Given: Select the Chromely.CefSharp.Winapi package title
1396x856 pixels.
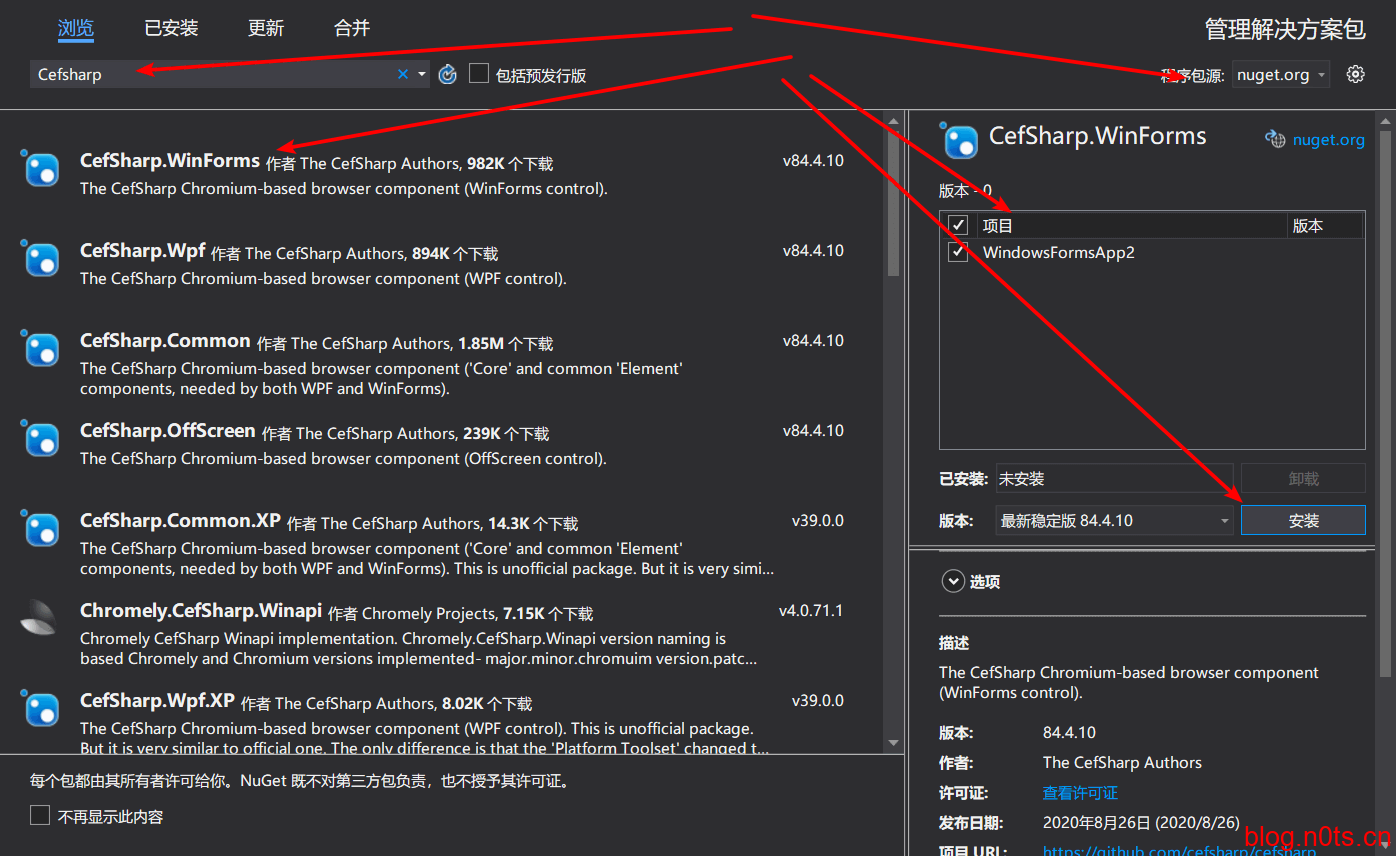Looking at the screenshot, I should (x=201, y=610).
